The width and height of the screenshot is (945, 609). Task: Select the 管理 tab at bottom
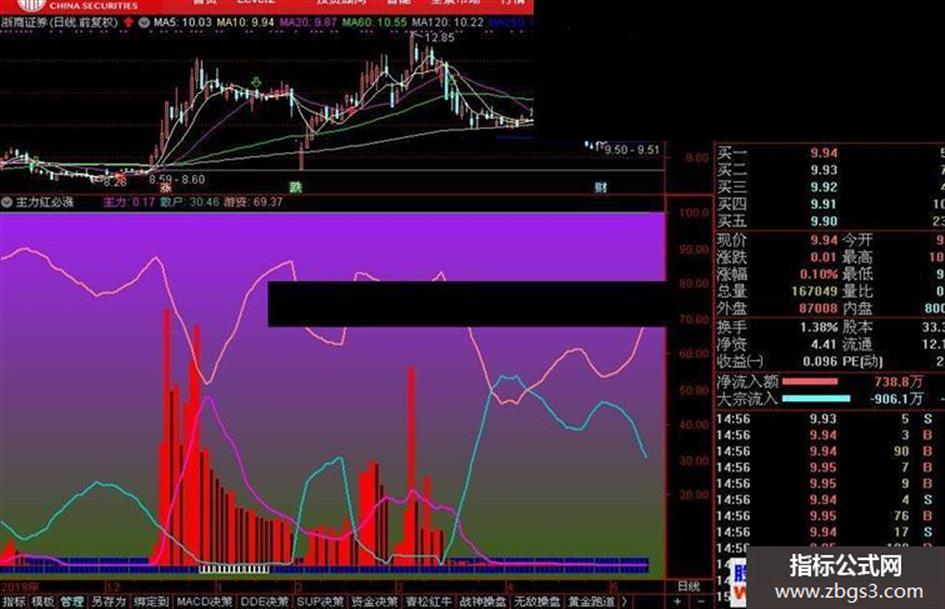[x=72, y=601]
